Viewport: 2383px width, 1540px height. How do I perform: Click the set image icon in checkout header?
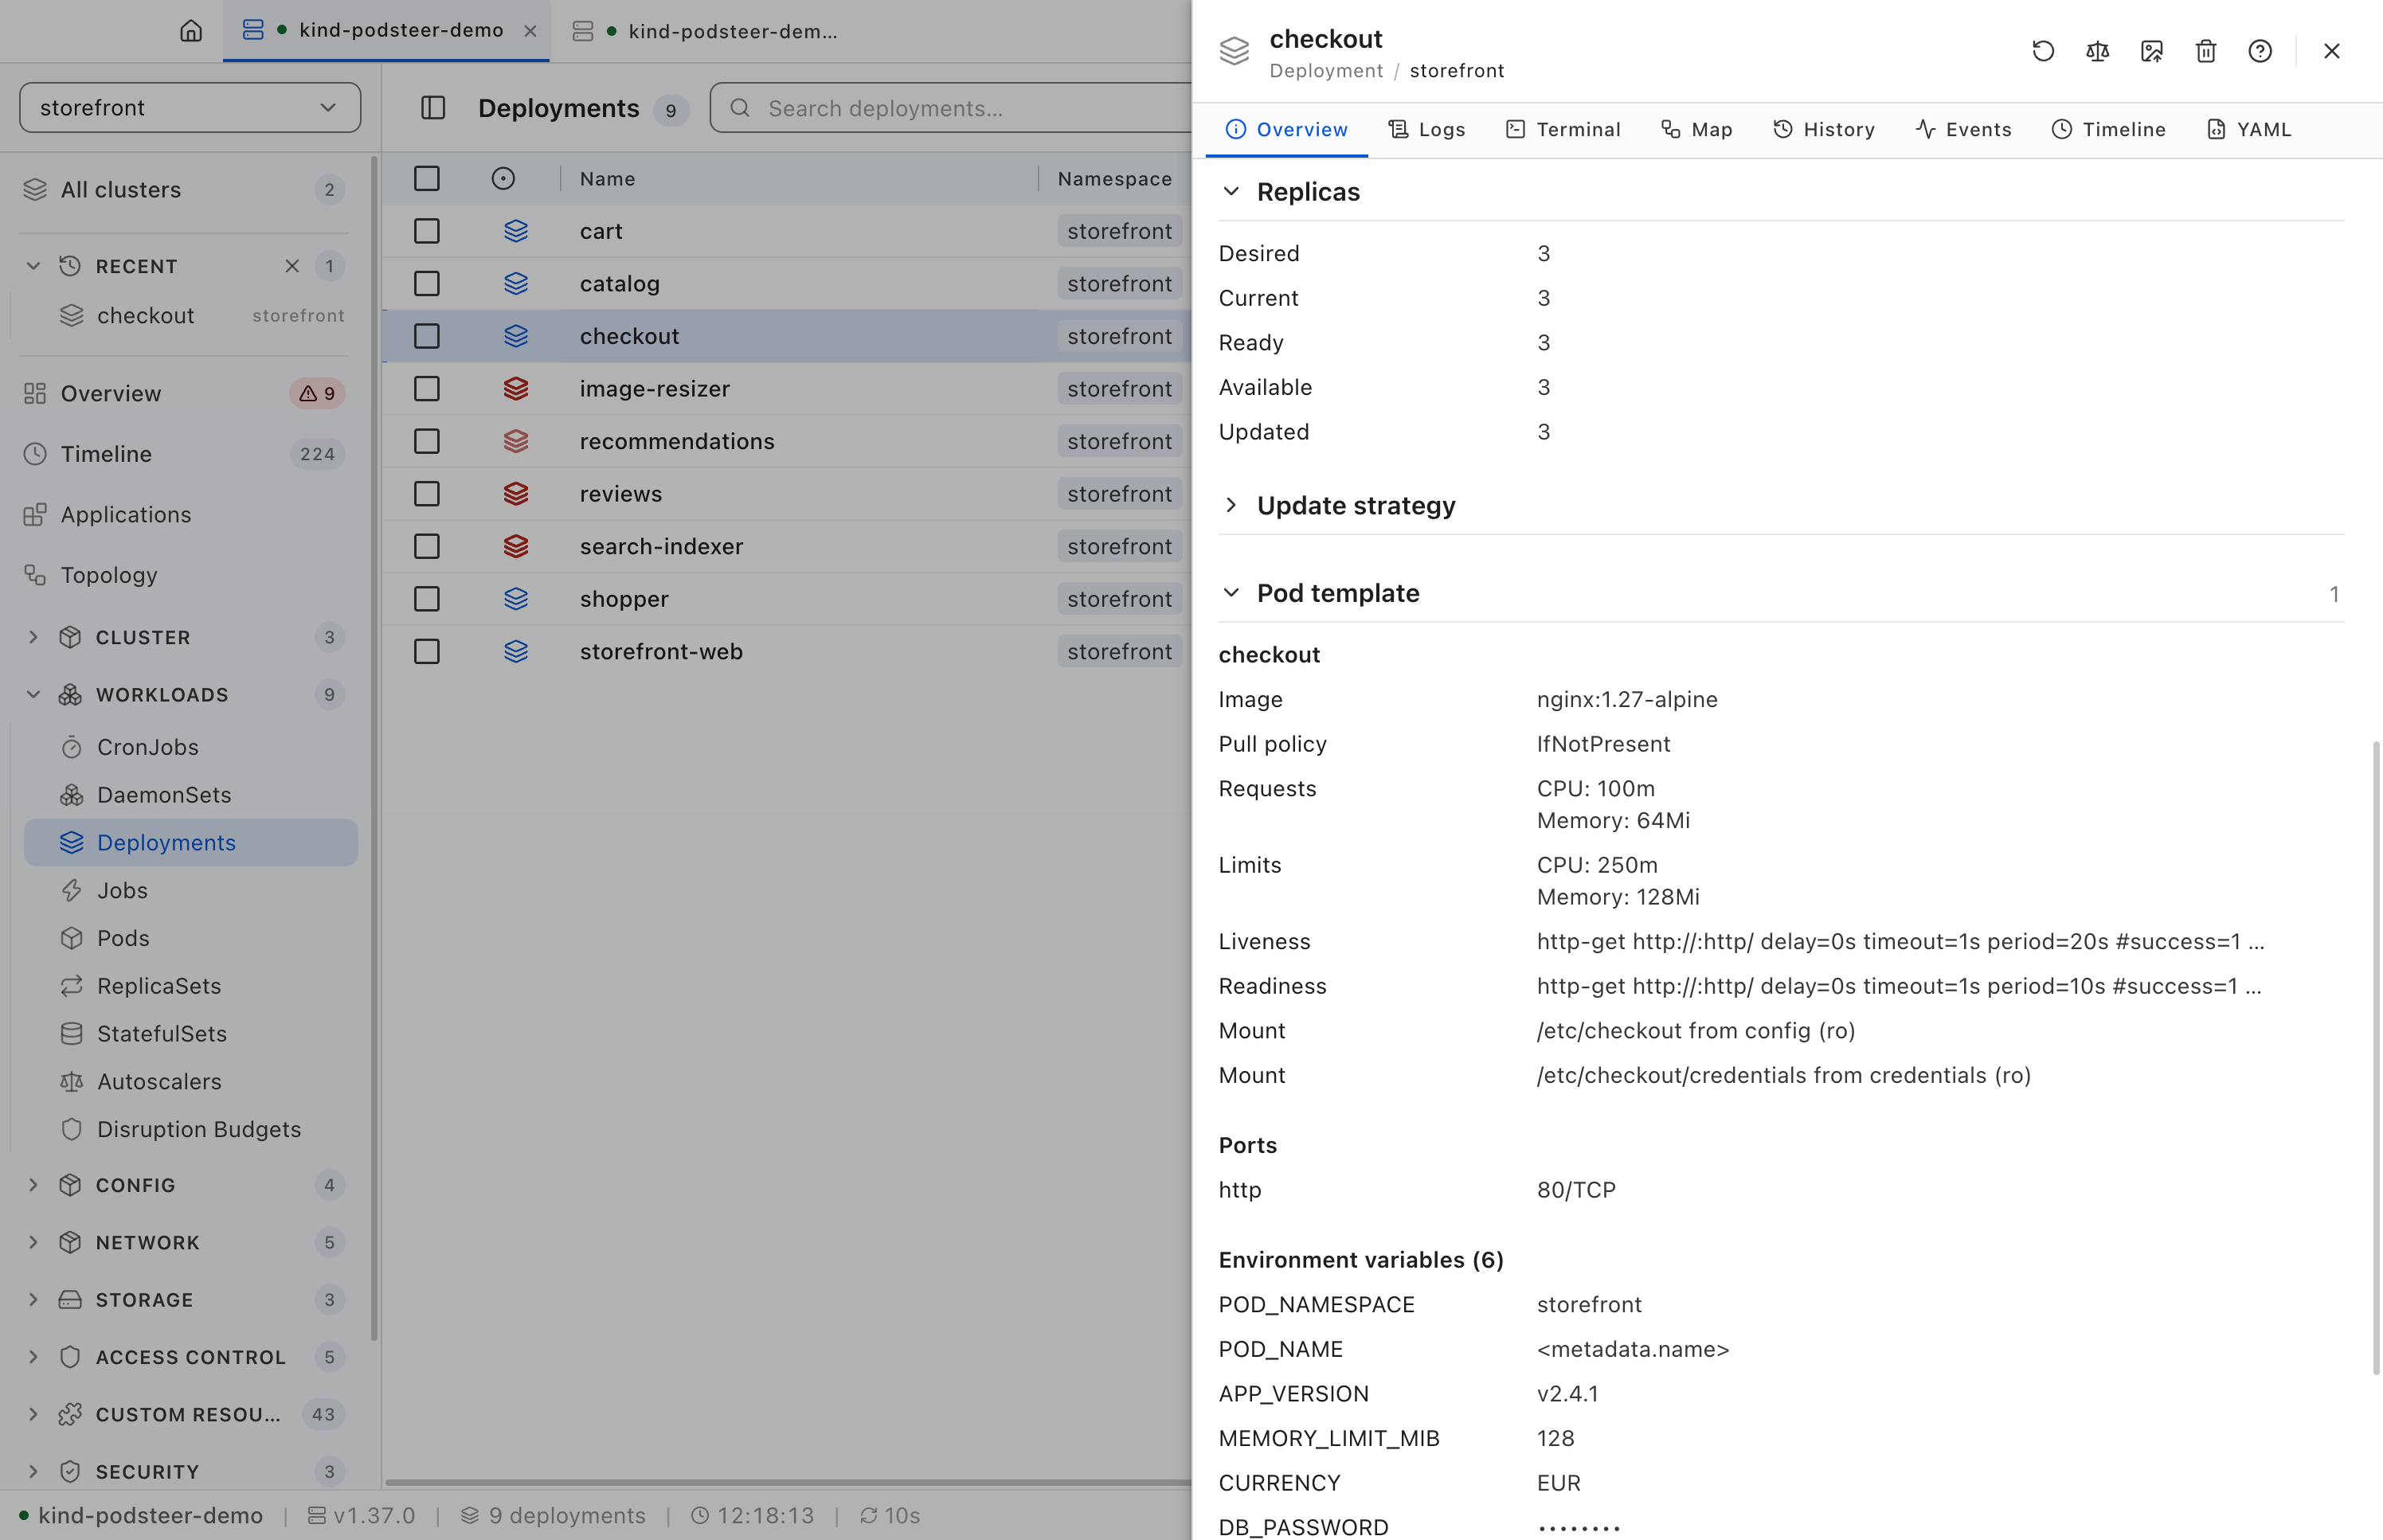[2152, 51]
